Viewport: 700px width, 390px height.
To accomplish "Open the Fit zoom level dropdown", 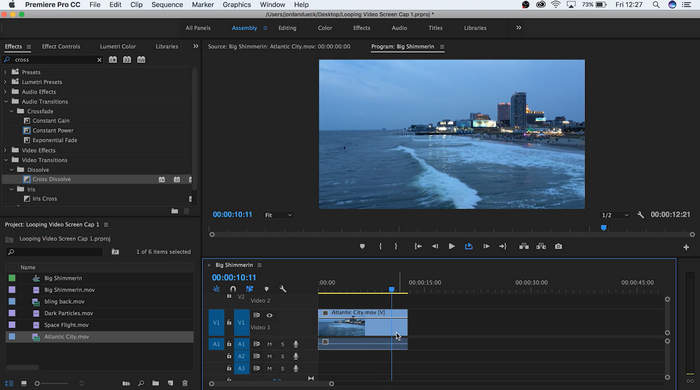I will click(x=279, y=215).
